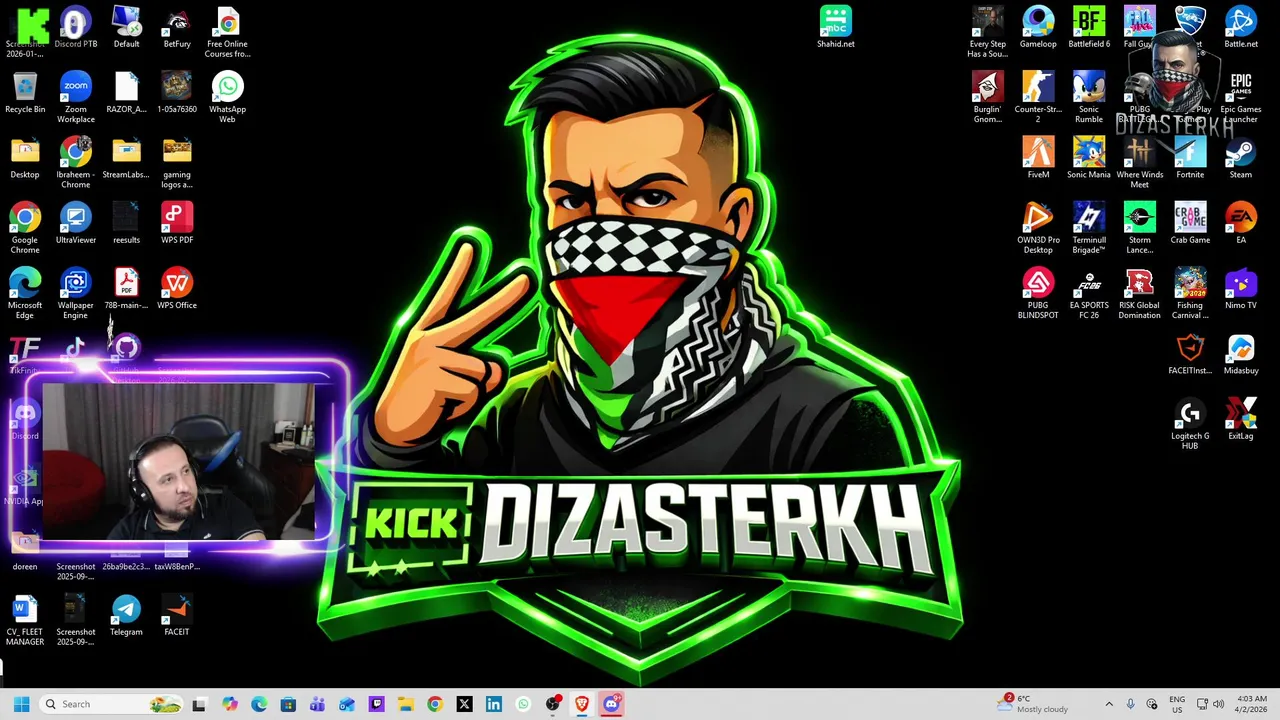
Task: Select the Microsoft Edge desktop shortcut
Action: pos(25,293)
